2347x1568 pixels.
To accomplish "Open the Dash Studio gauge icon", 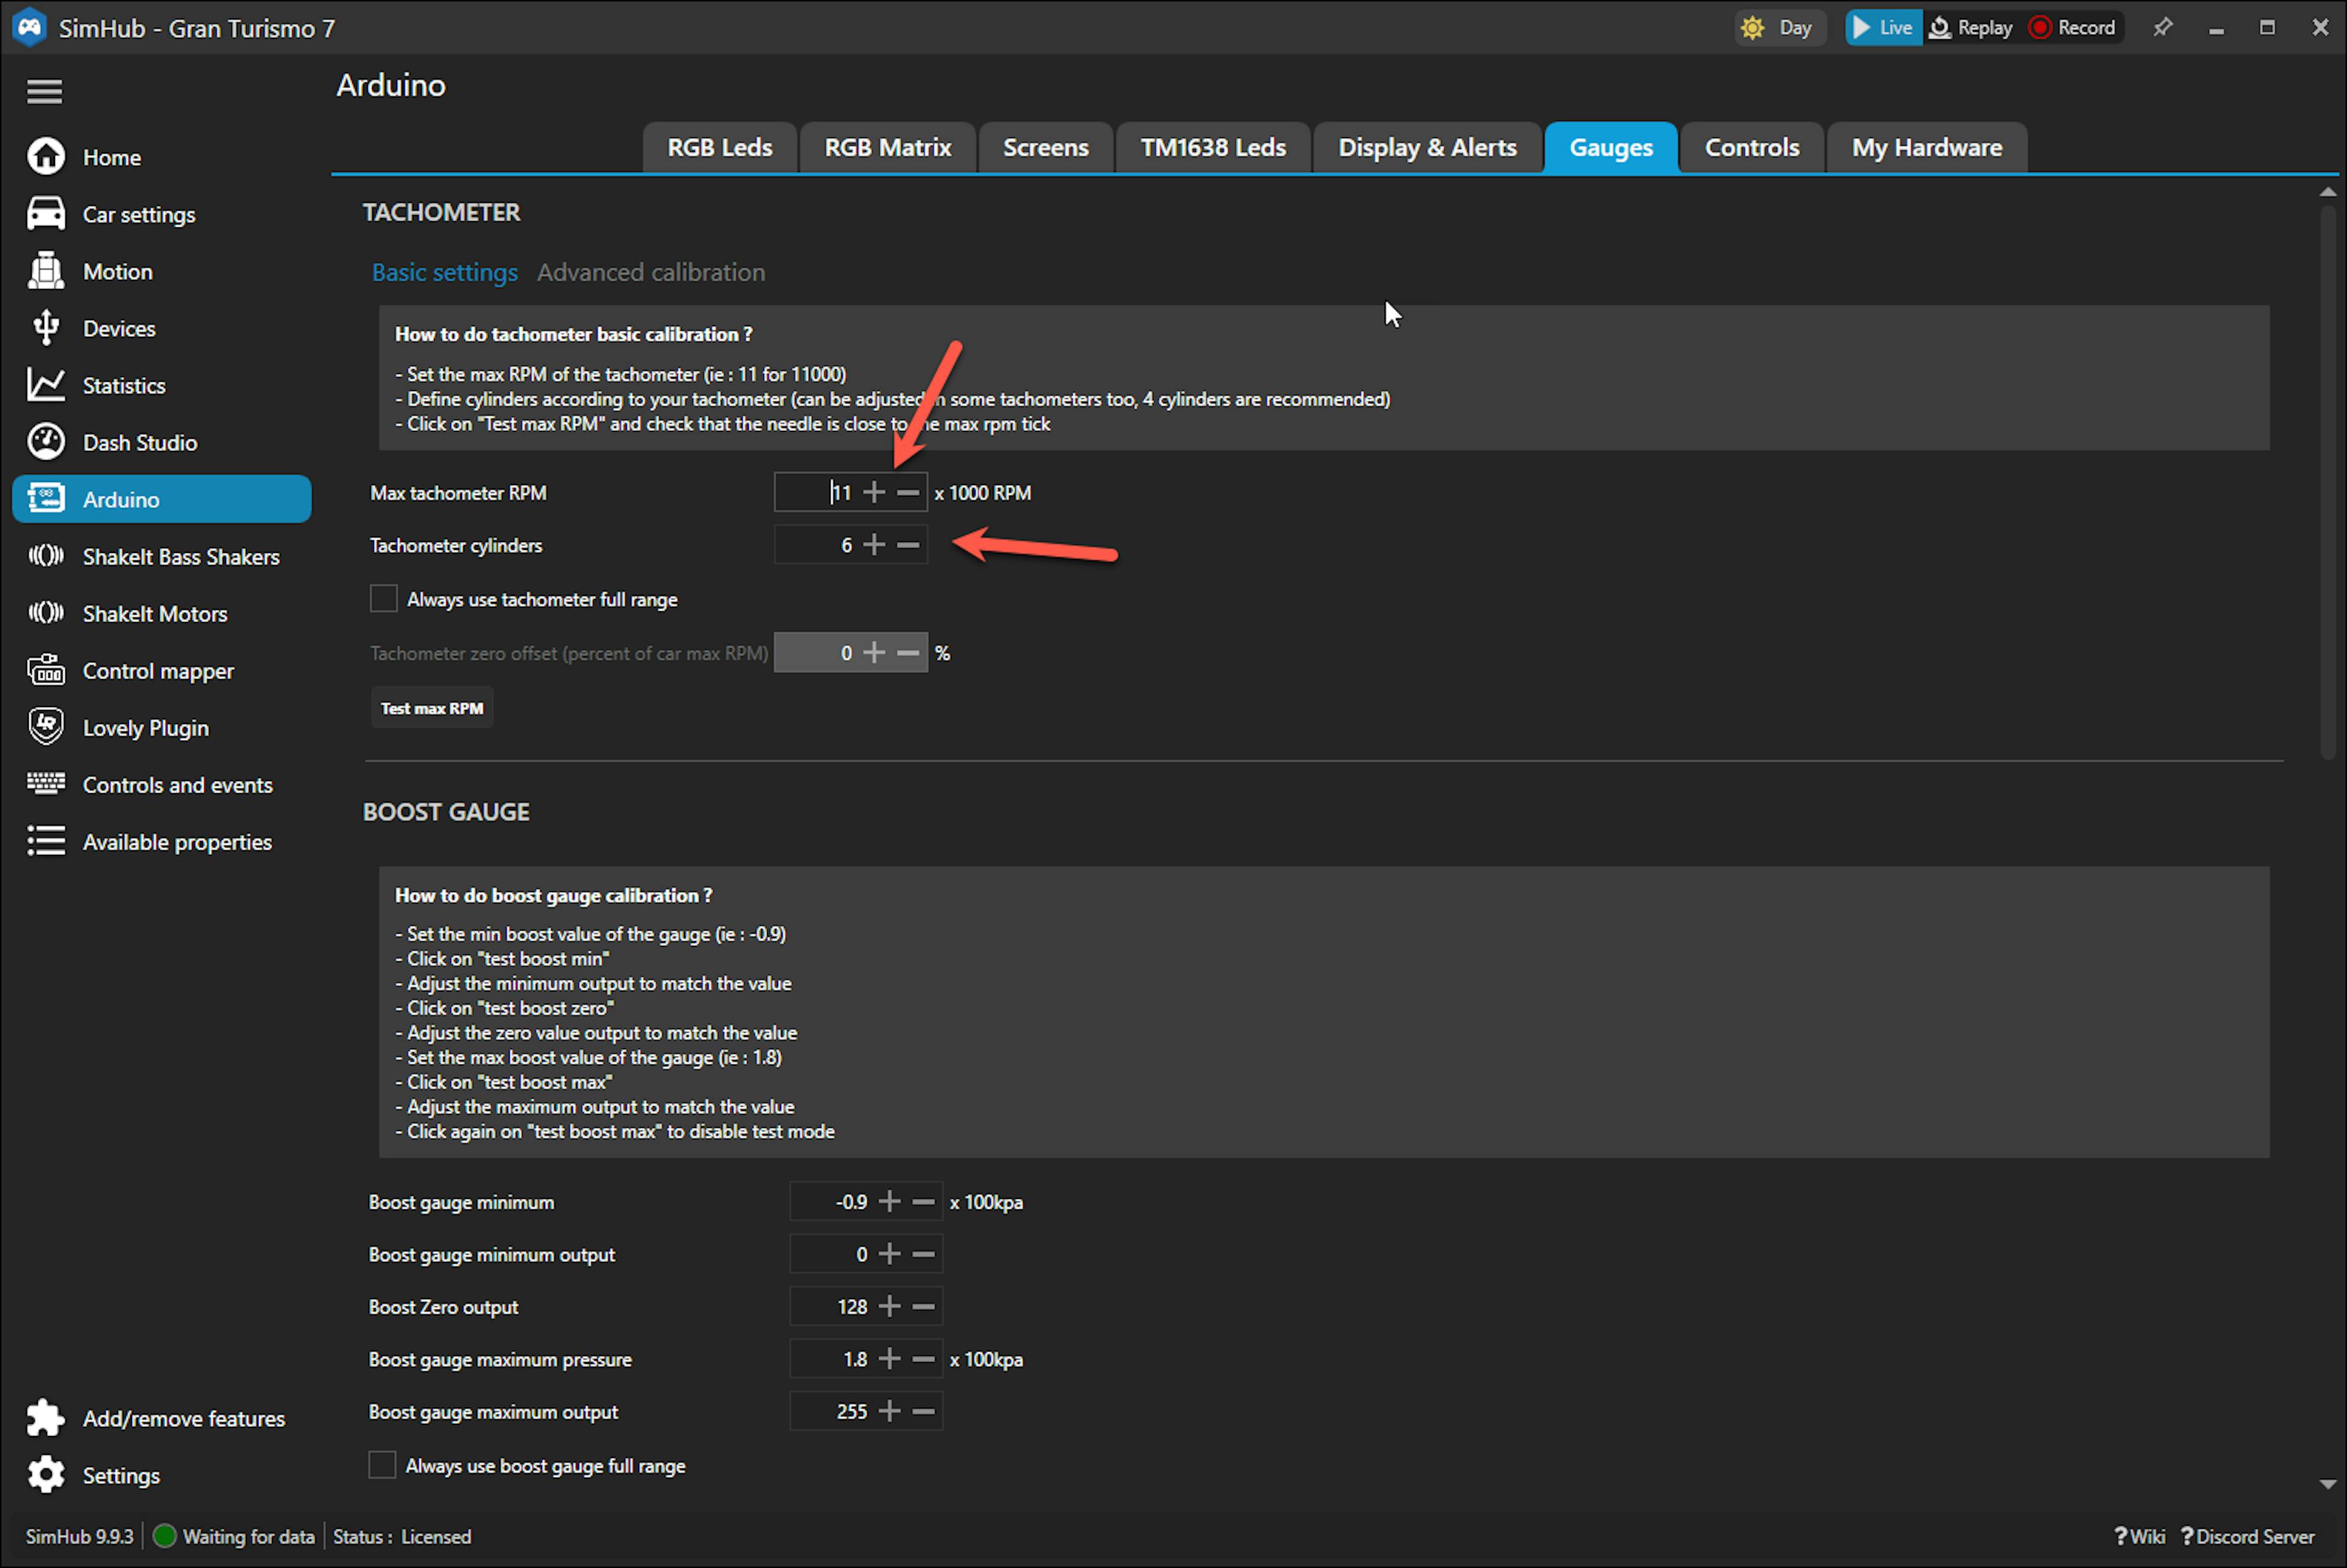I will pyautogui.click(x=46, y=442).
